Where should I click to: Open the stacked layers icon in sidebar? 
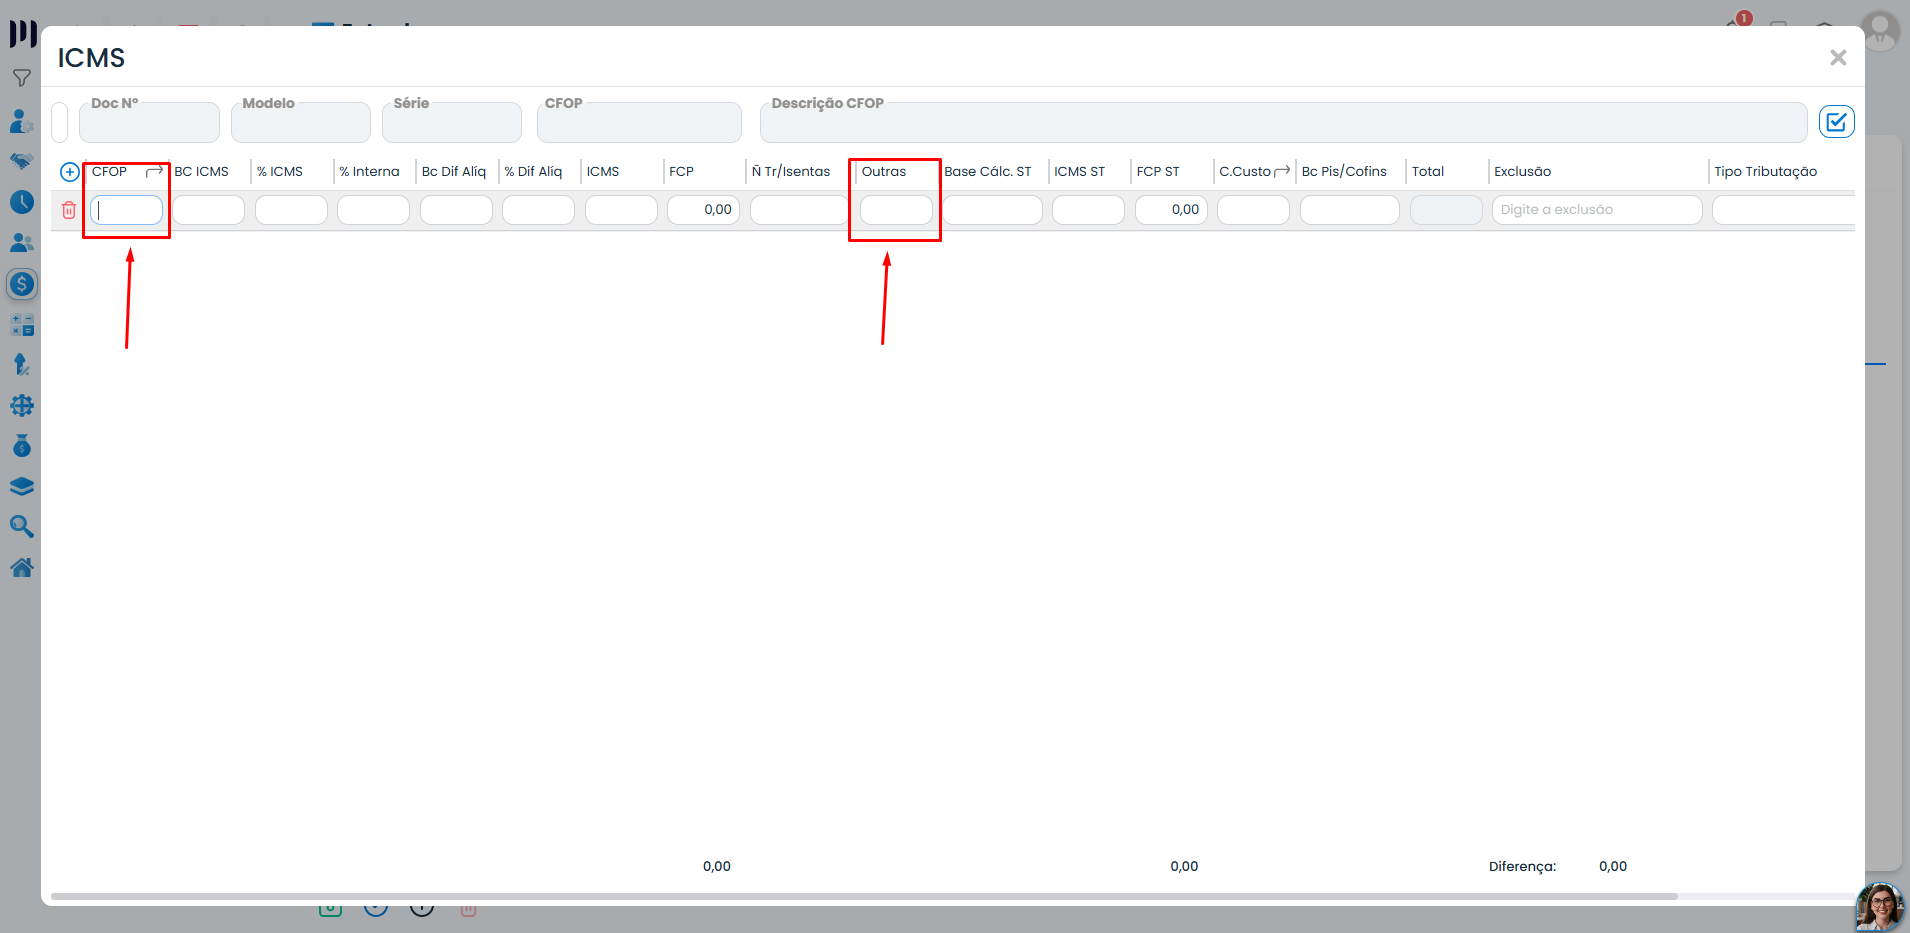22,487
